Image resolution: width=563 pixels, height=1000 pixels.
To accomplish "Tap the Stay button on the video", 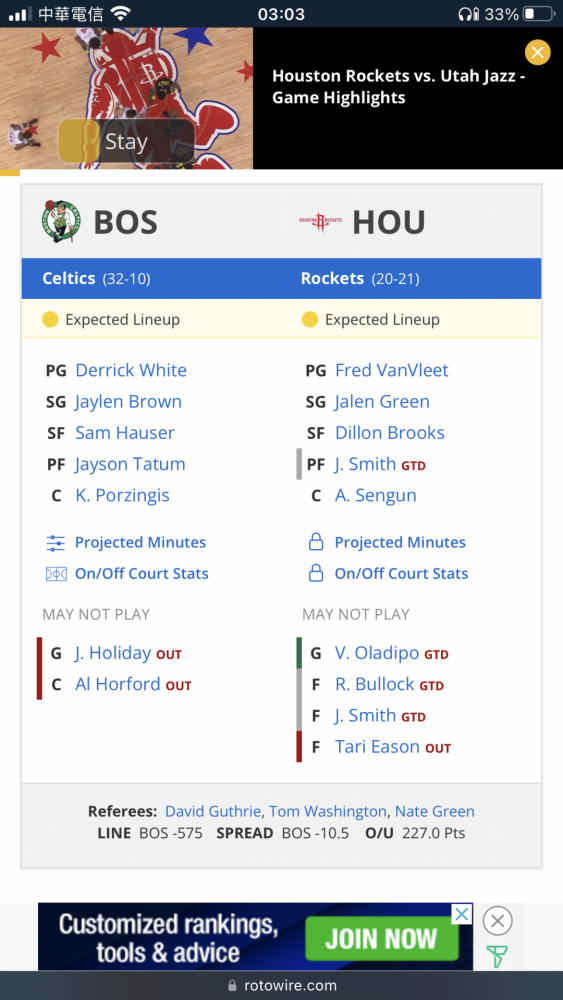I will pos(126,142).
